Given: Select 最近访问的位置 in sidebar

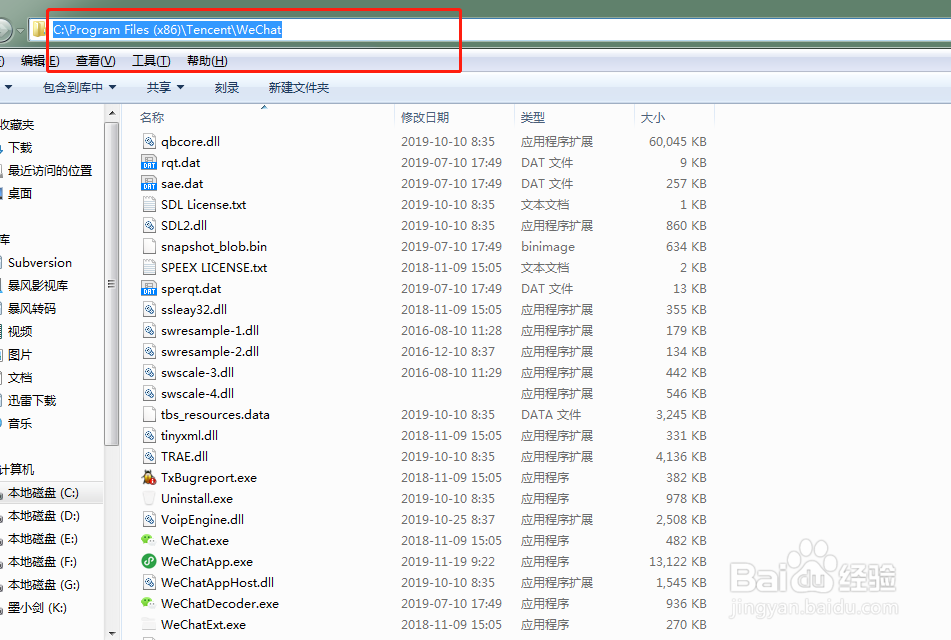Looking at the screenshot, I should [50, 170].
